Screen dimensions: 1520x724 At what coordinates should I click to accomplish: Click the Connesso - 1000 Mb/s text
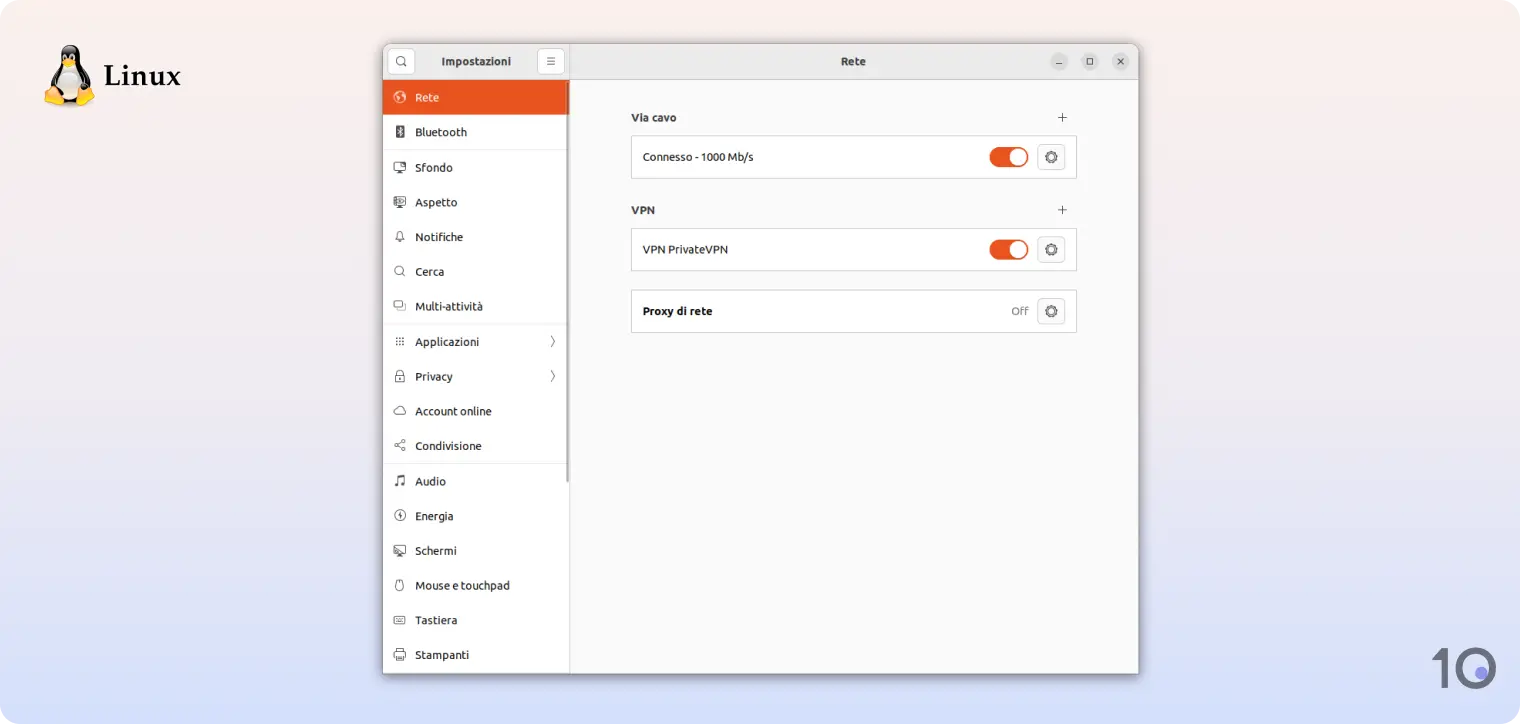698,157
